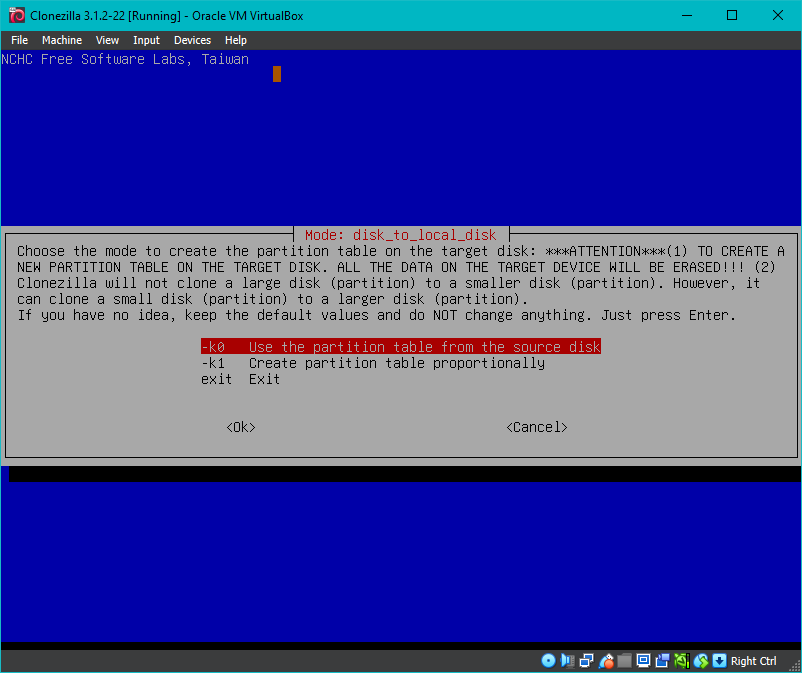Click the audio status icon
Viewport: 802px width, 673px height.
(567, 661)
